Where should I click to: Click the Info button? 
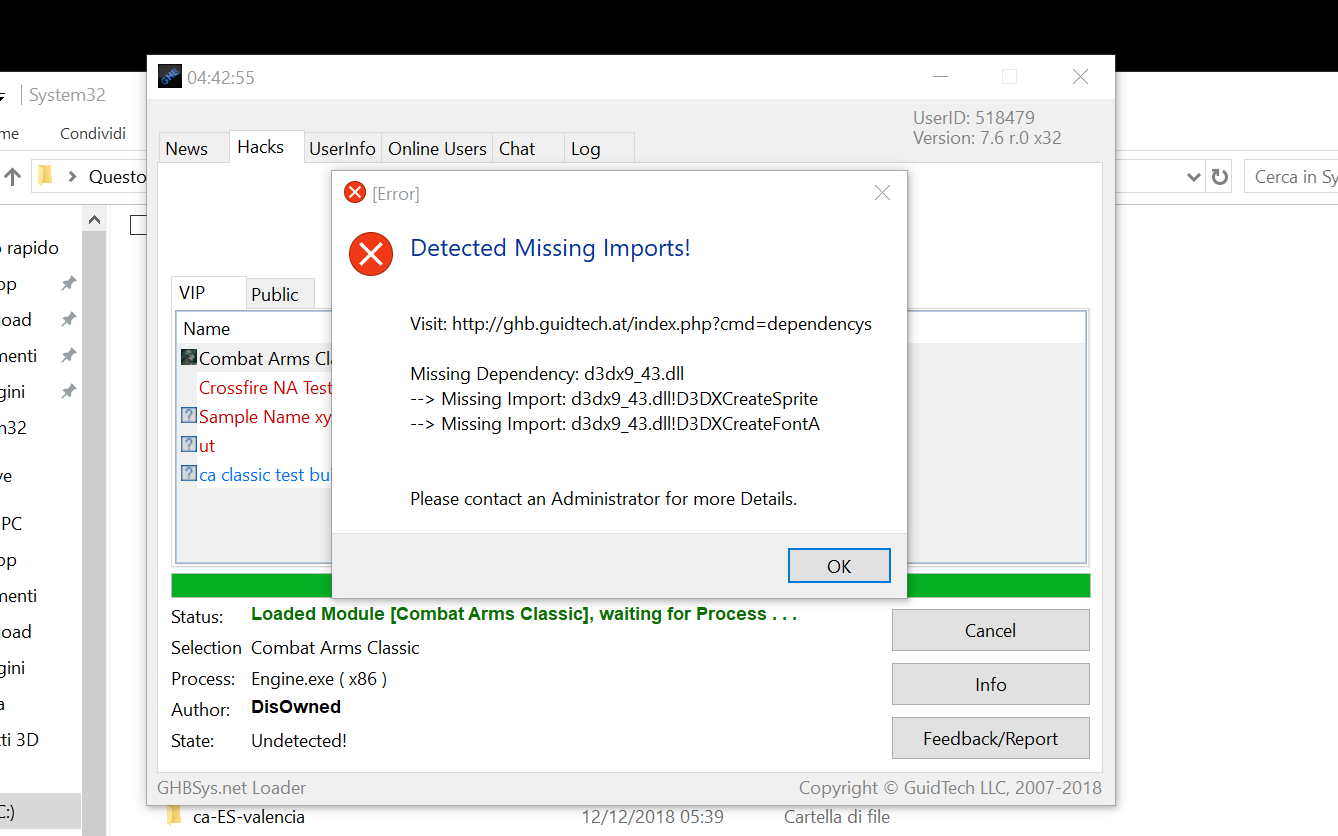pyautogui.click(x=990, y=684)
